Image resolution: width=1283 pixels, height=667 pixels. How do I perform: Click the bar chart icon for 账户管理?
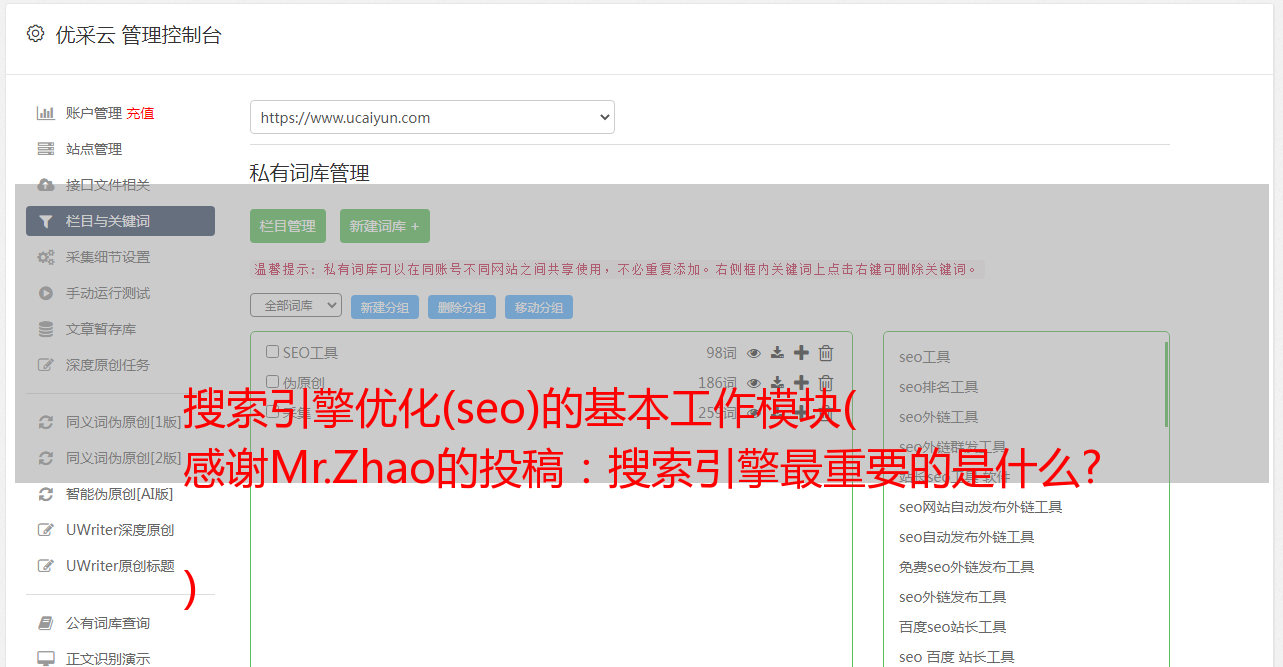coord(45,113)
